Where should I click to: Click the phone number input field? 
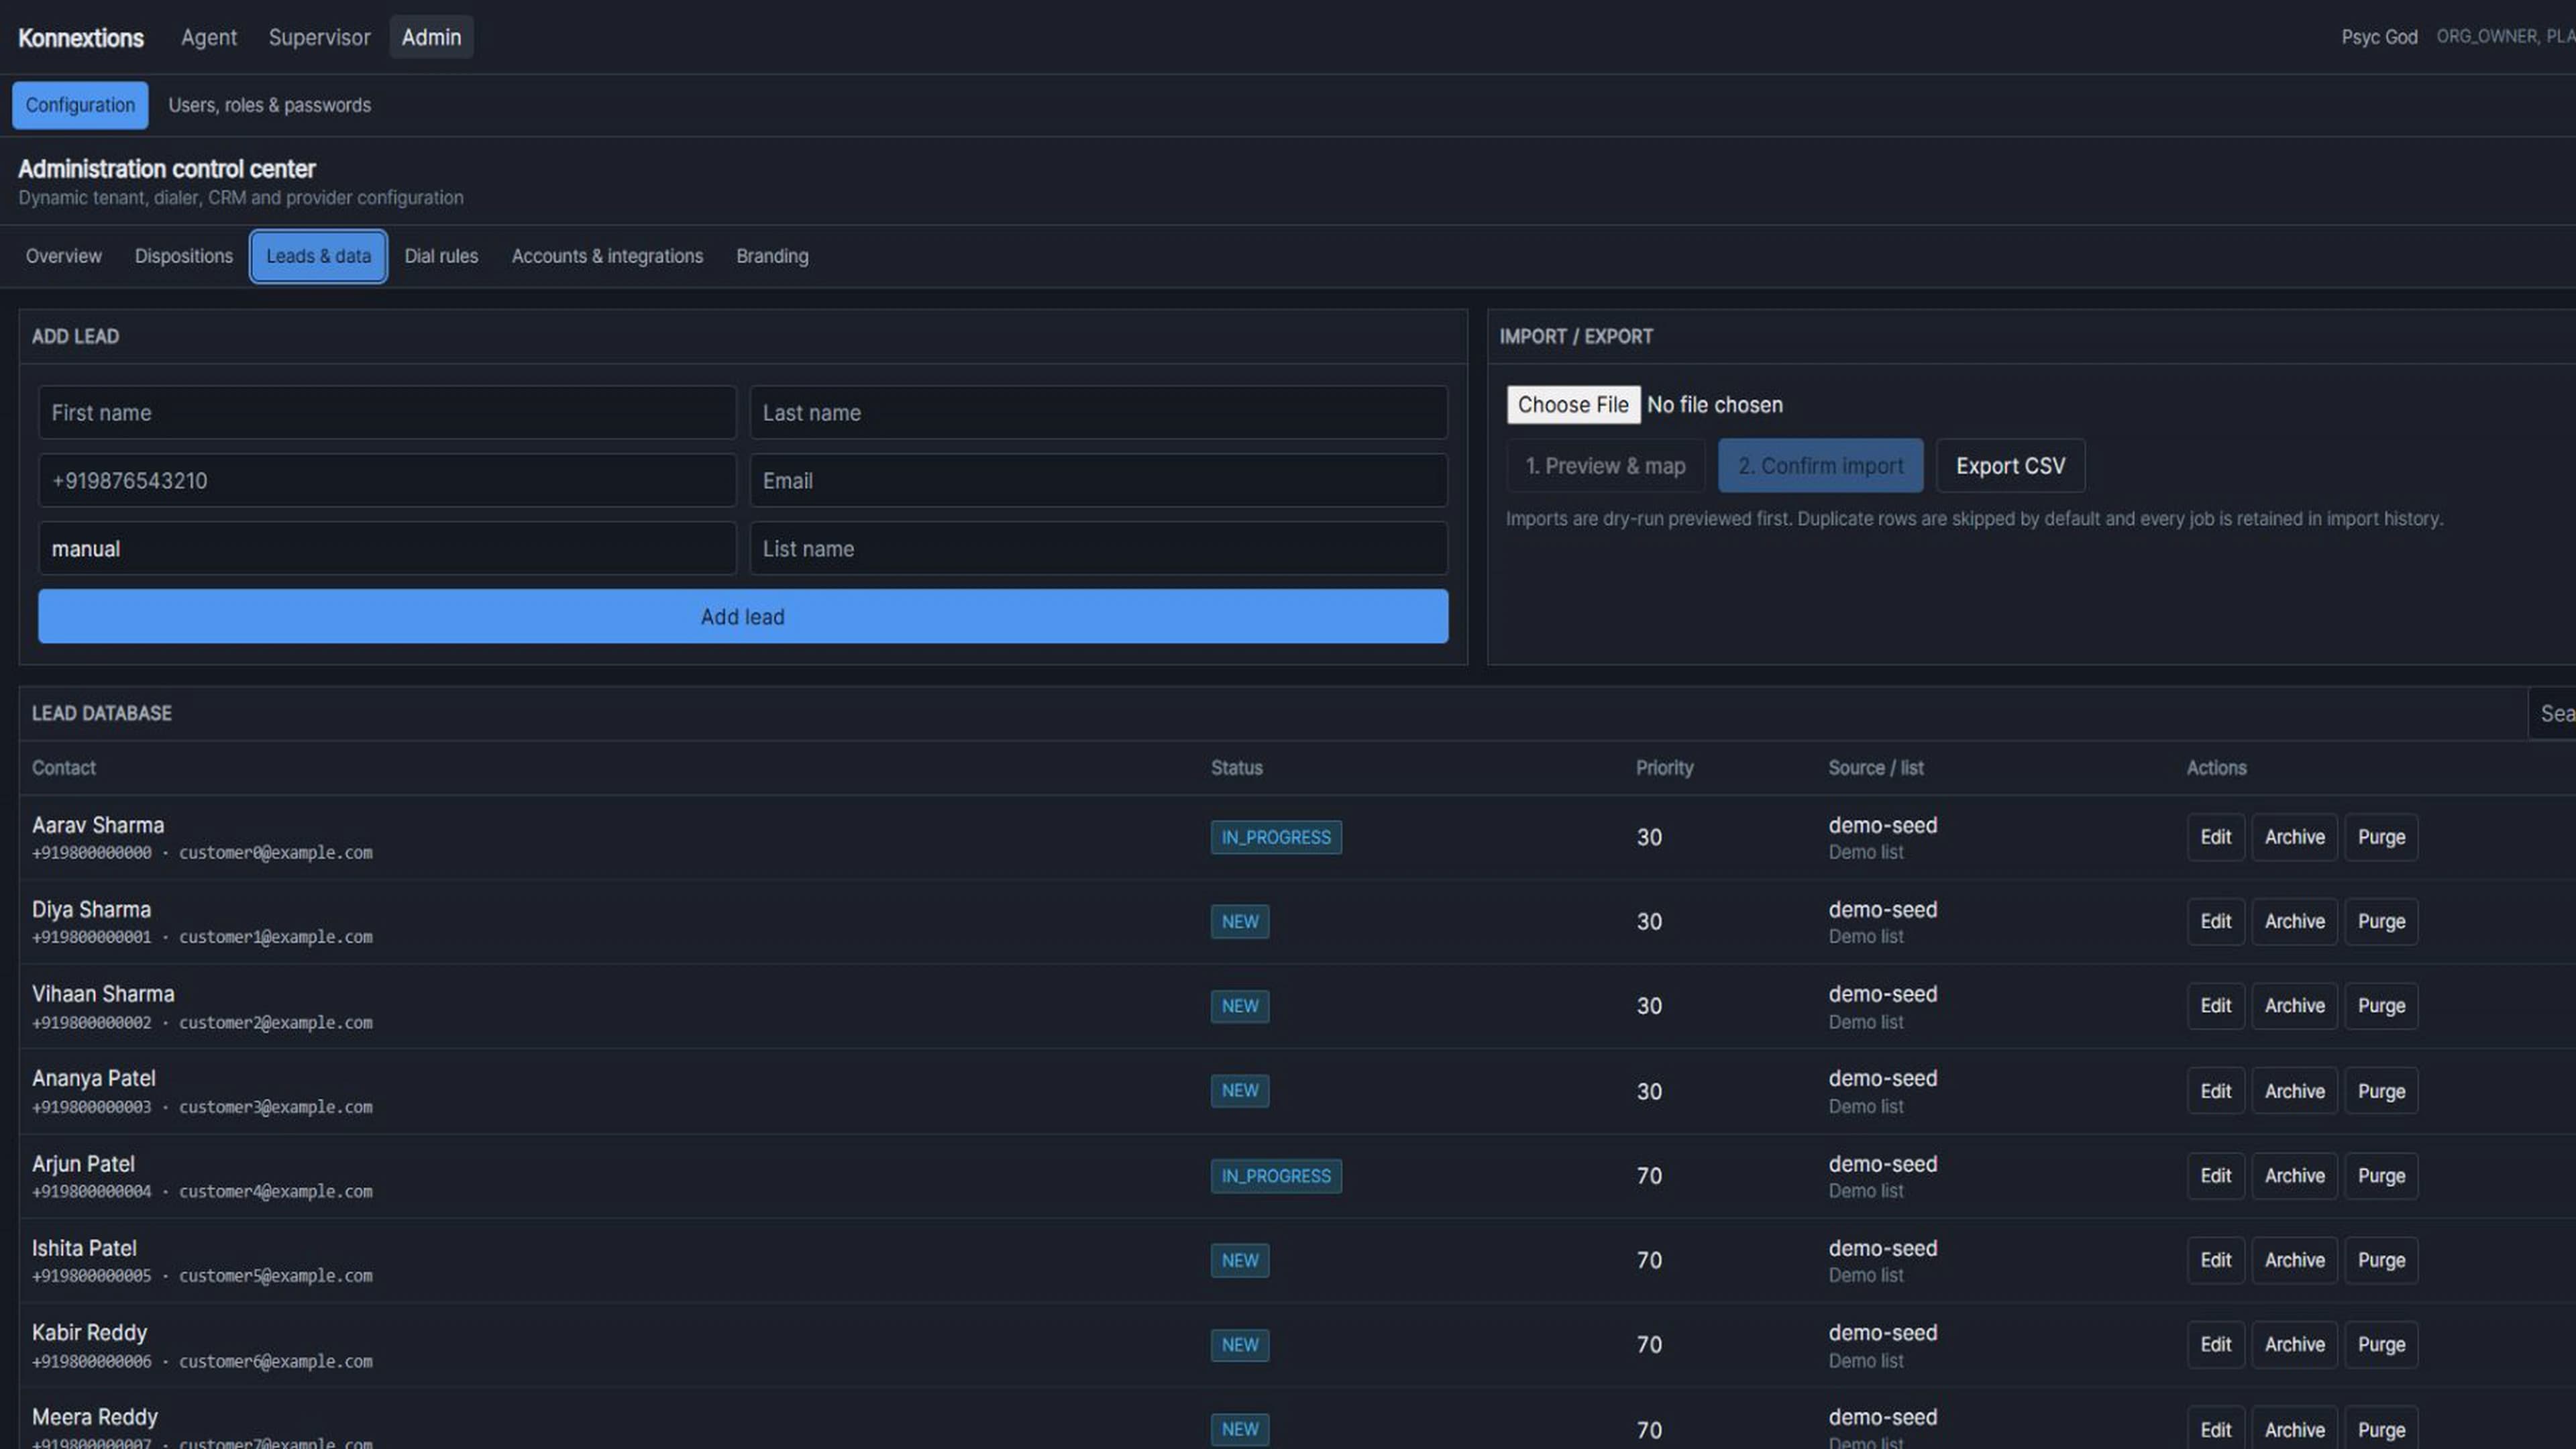point(387,480)
